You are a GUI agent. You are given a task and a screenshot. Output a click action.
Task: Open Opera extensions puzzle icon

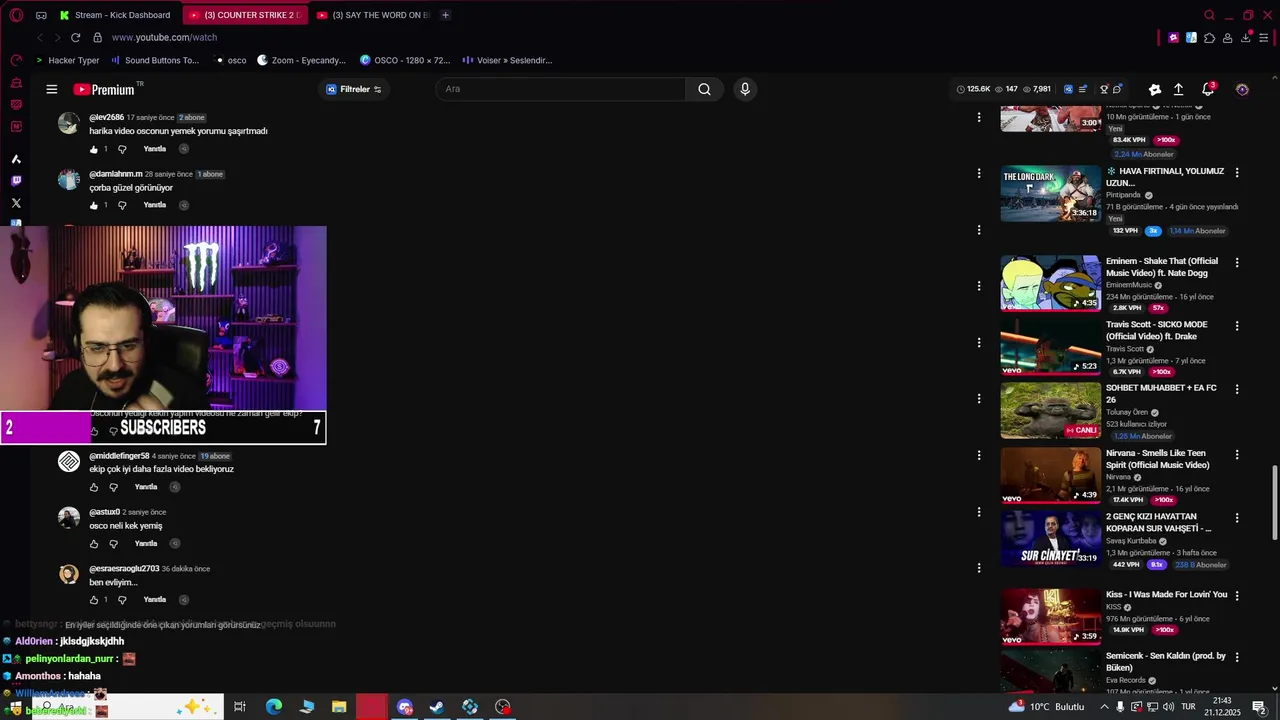[1209, 38]
